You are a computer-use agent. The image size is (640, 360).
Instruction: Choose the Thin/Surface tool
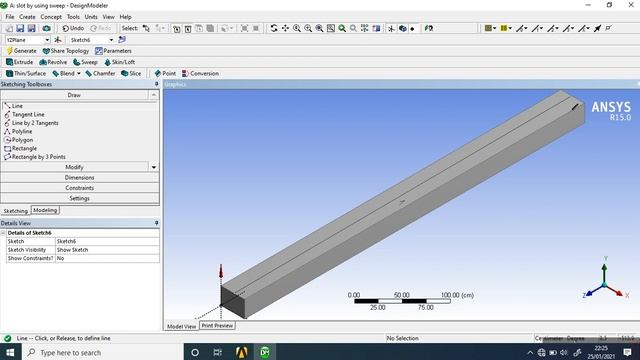click(x=26, y=73)
